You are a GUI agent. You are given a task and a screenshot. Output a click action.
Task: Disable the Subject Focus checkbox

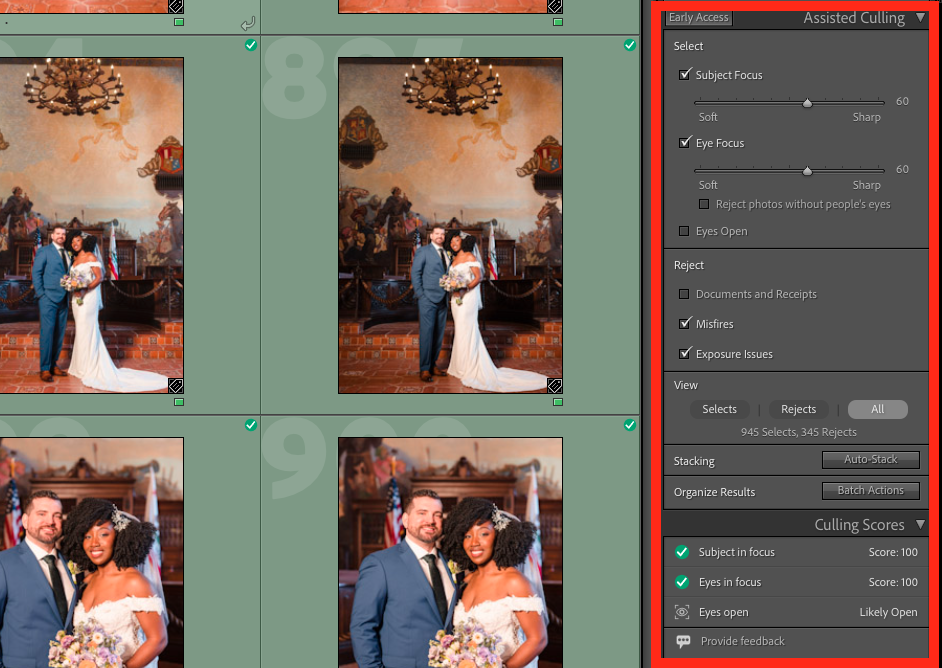coord(685,75)
